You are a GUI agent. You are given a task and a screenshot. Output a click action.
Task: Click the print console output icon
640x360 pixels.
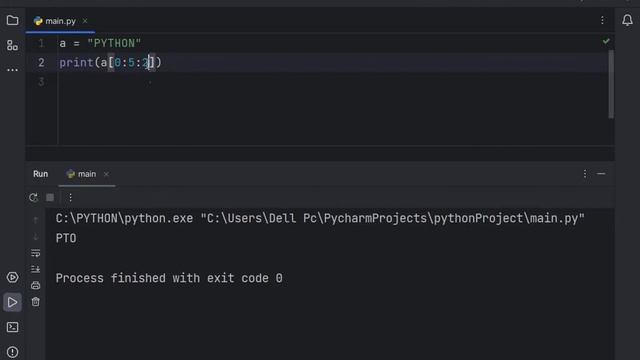click(x=36, y=285)
